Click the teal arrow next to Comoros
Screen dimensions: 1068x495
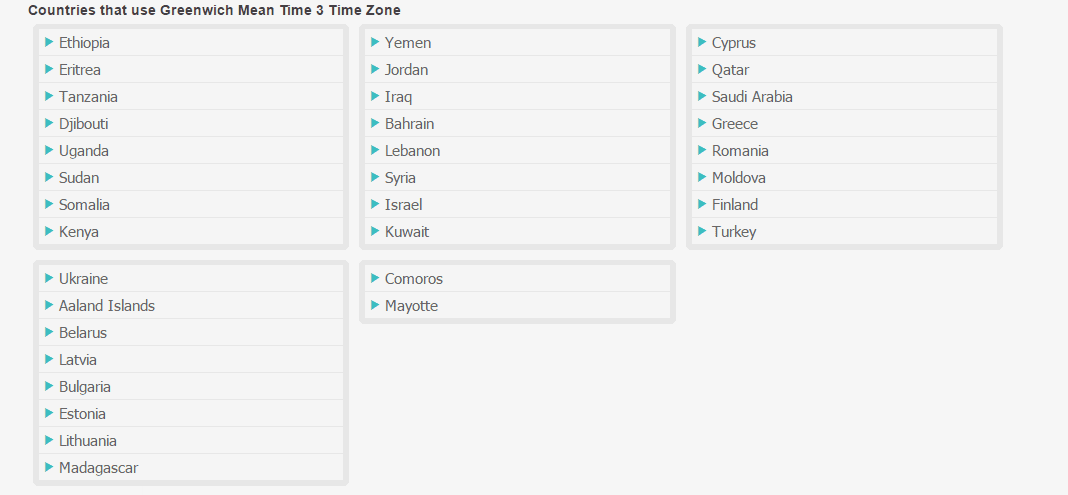click(x=375, y=278)
